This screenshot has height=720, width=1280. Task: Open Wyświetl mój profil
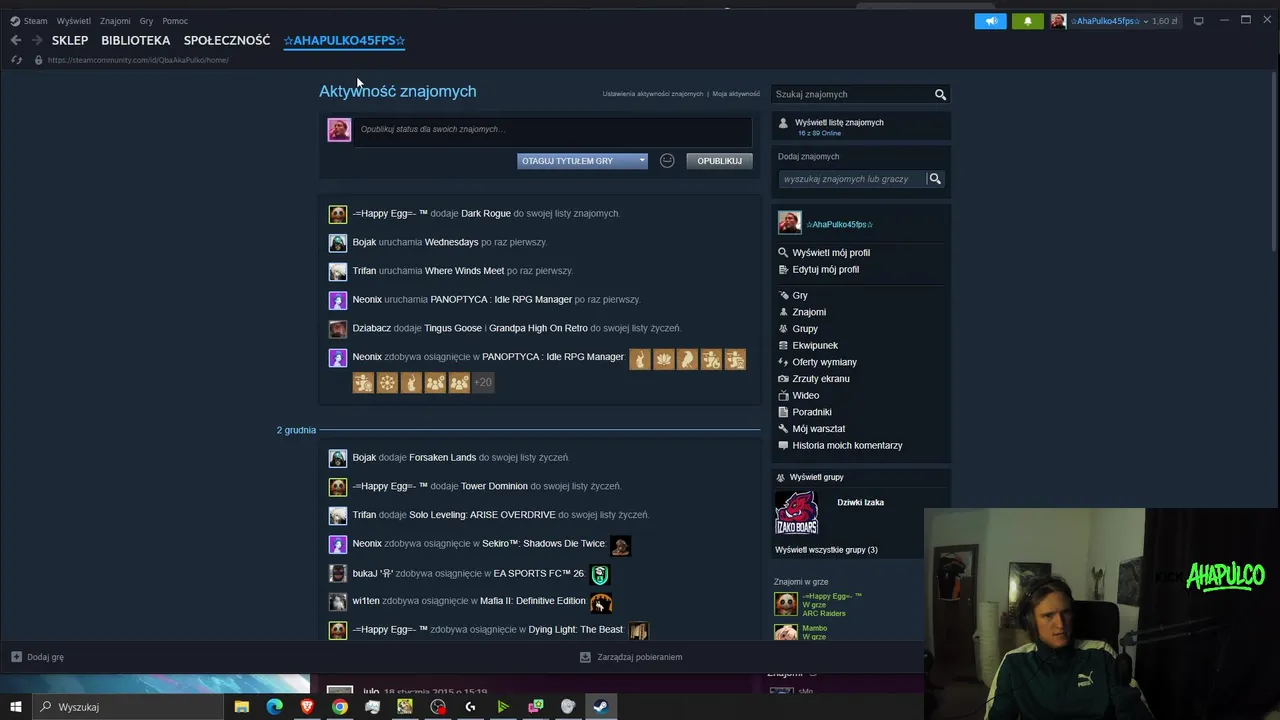pos(831,253)
